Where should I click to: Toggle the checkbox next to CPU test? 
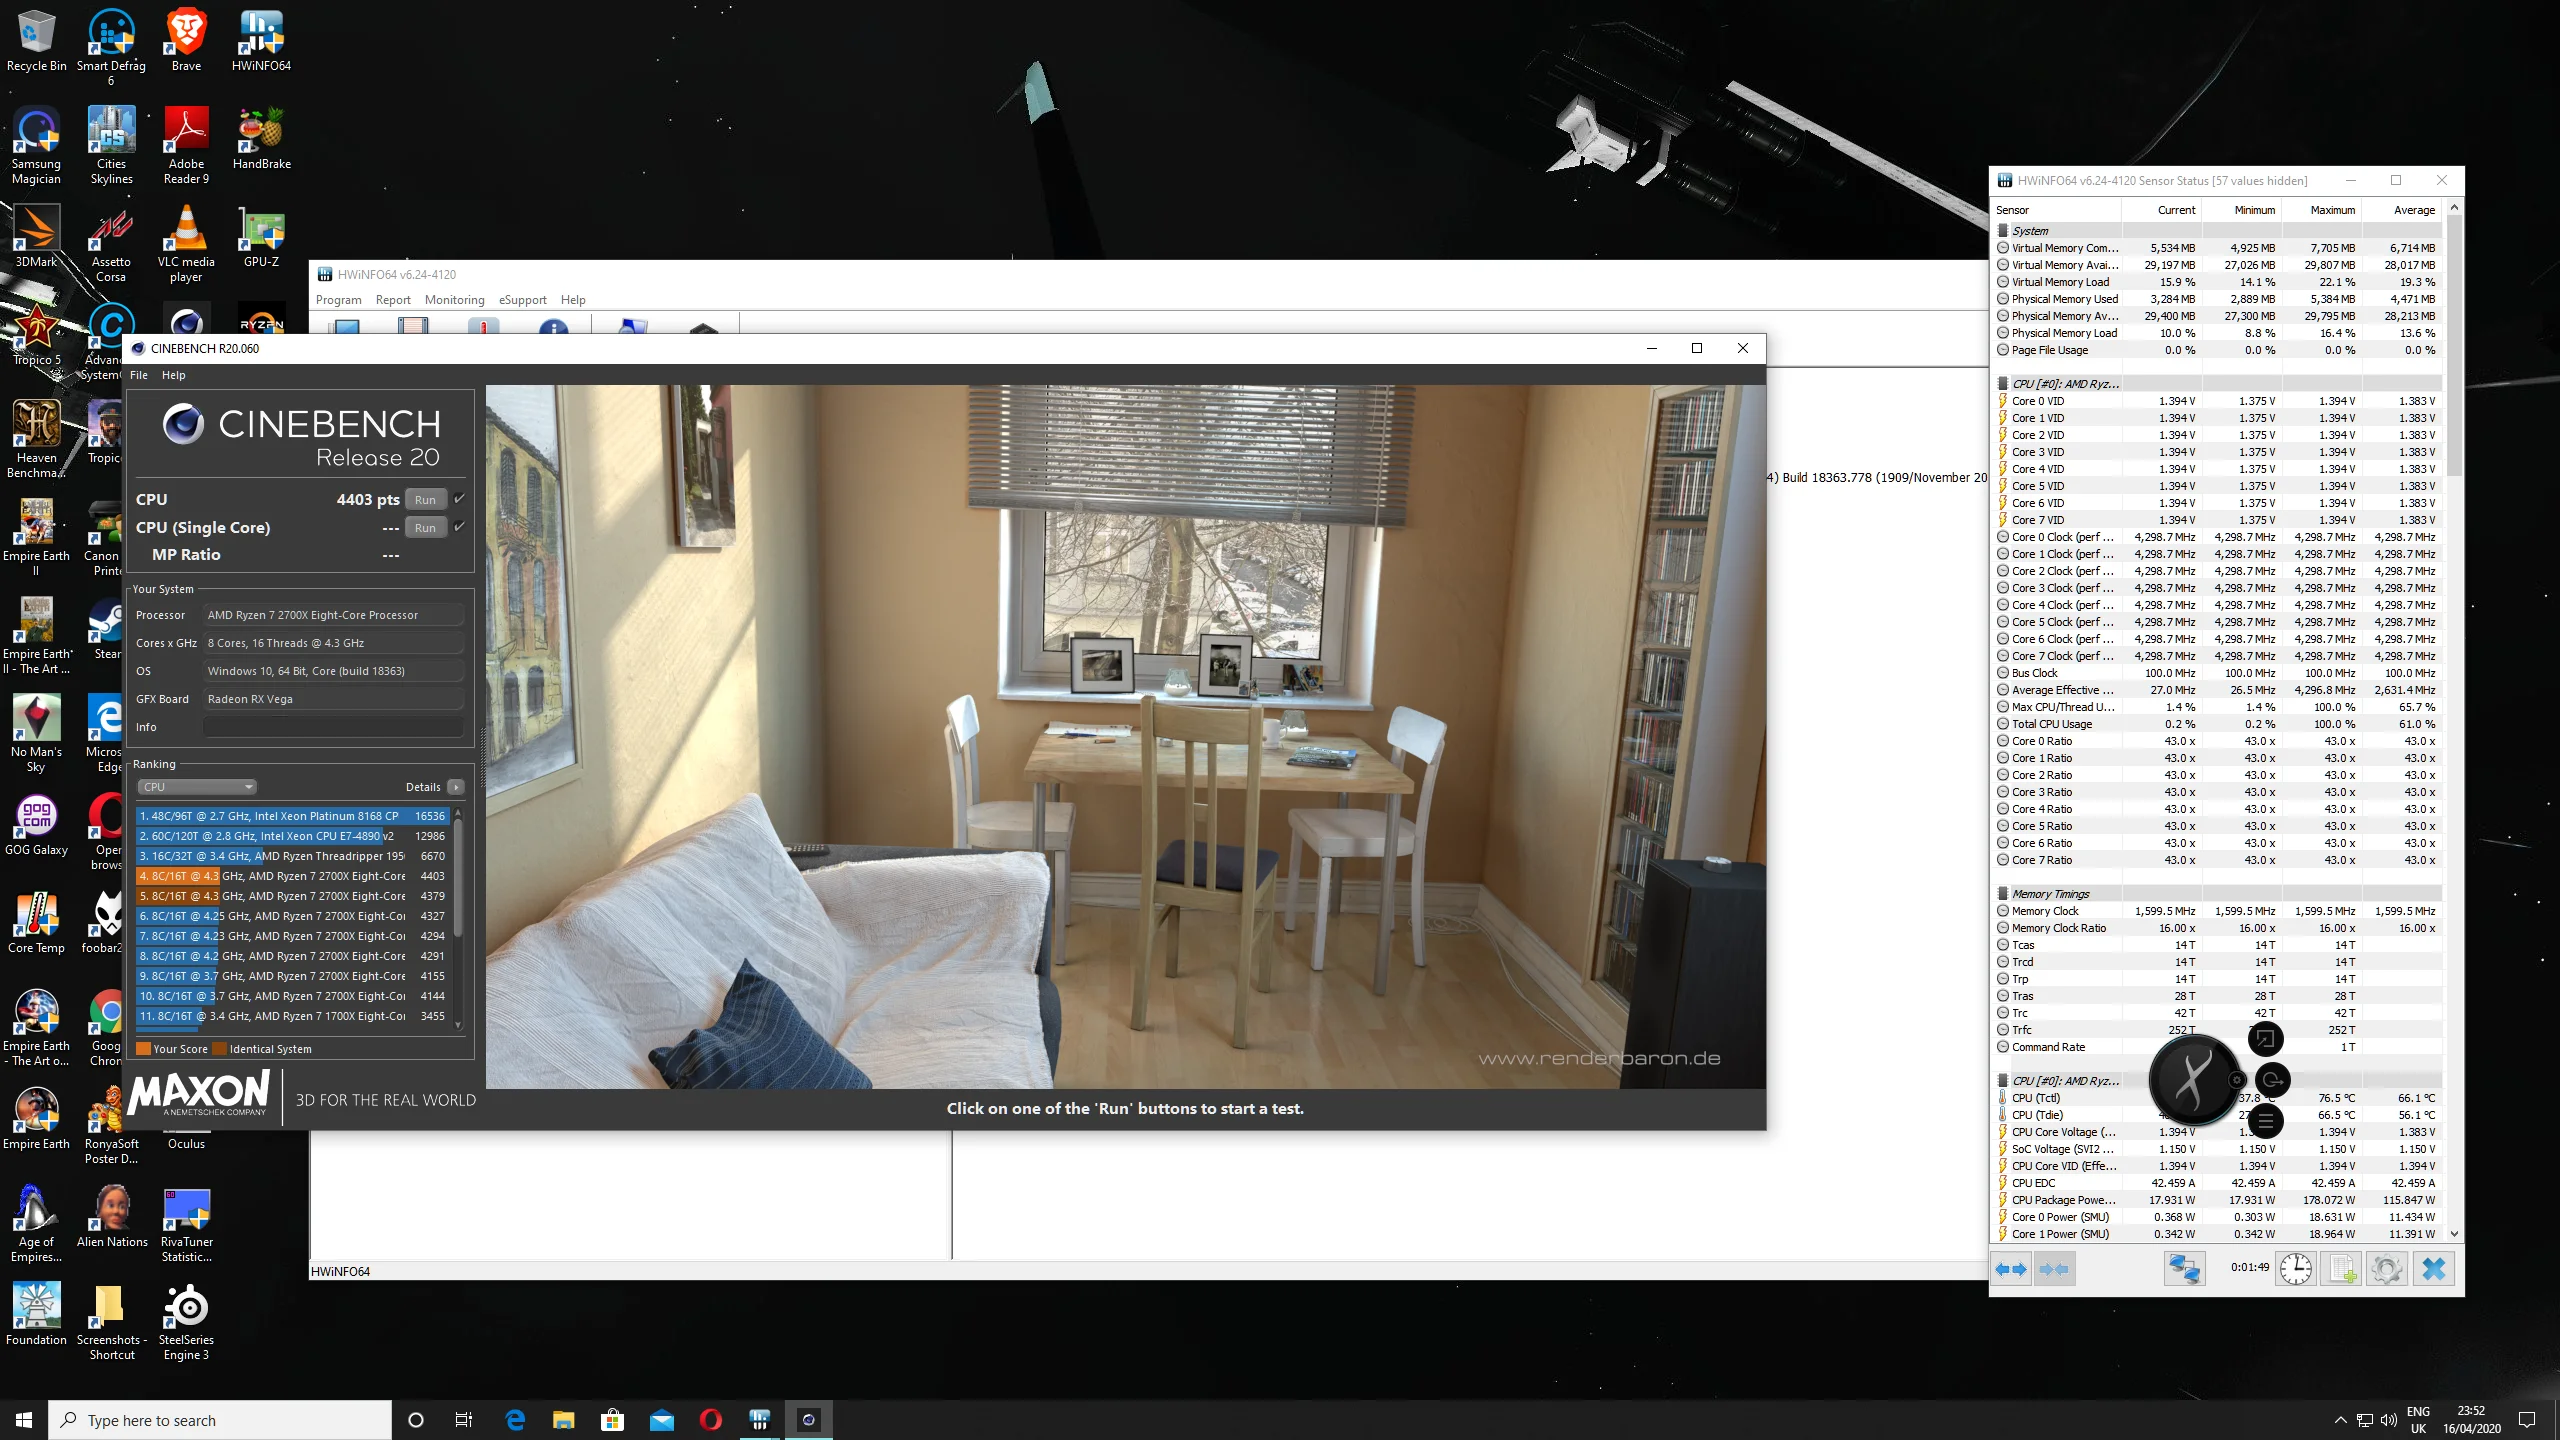point(459,499)
